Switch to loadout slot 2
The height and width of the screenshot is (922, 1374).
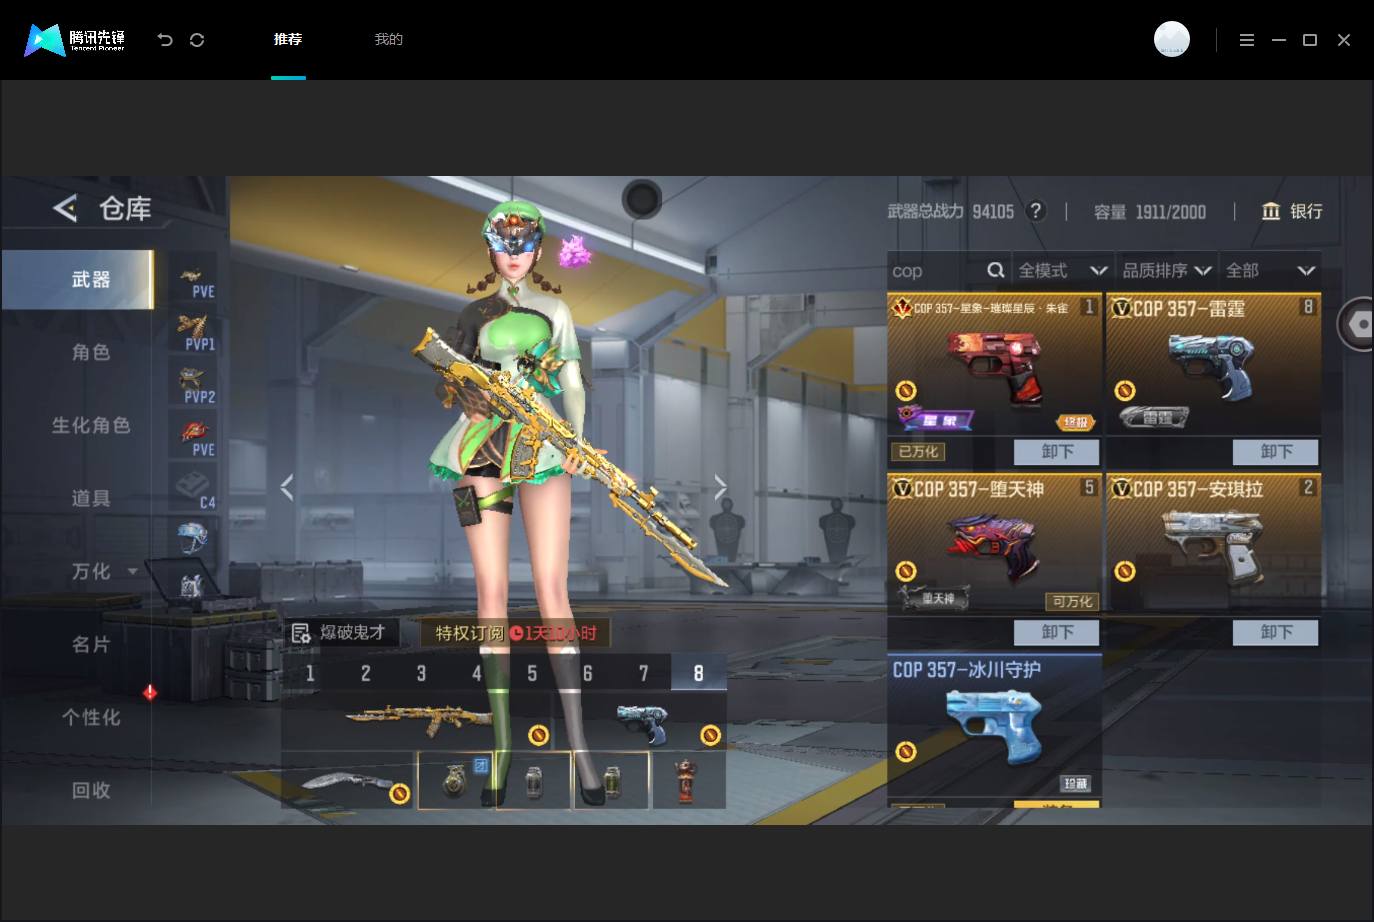coord(366,673)
